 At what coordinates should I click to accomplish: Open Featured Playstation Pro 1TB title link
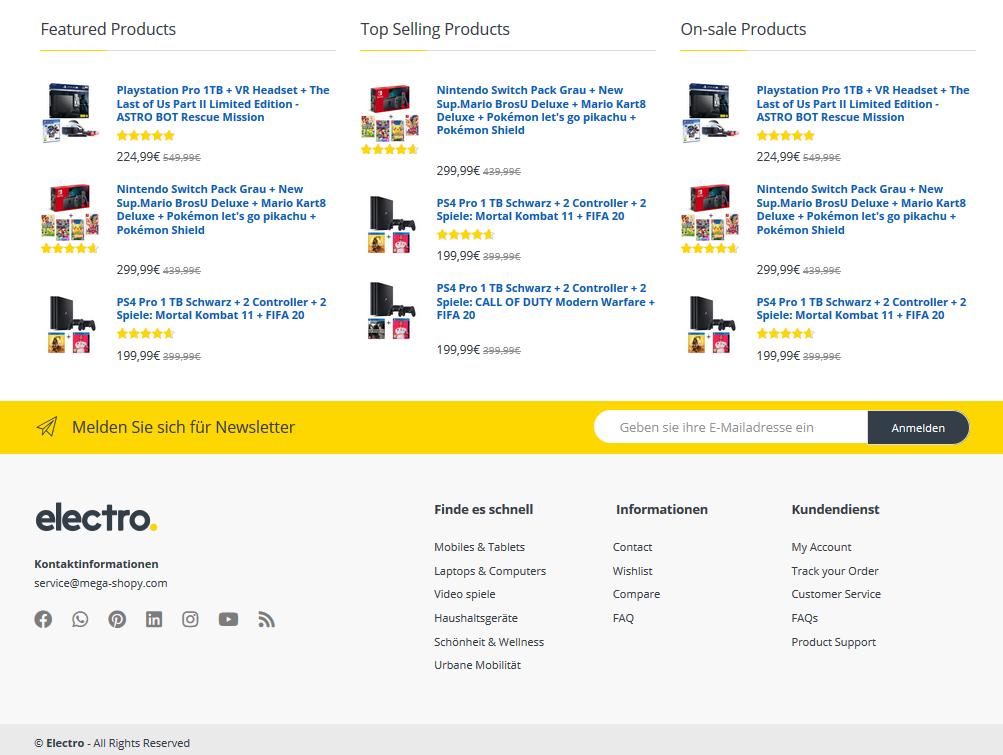tap(223, 104)
